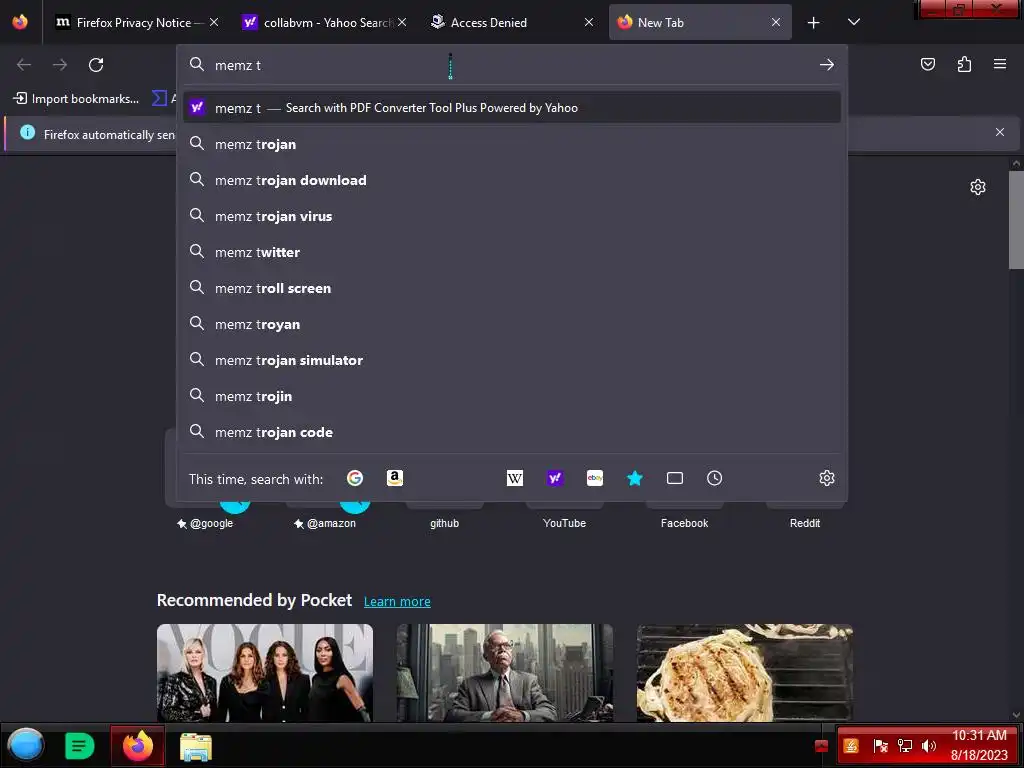The width and height of the screenshot is (1024, 768).
Task: Choose suggestion "memz trojan"
Action: tap(512, 144)
